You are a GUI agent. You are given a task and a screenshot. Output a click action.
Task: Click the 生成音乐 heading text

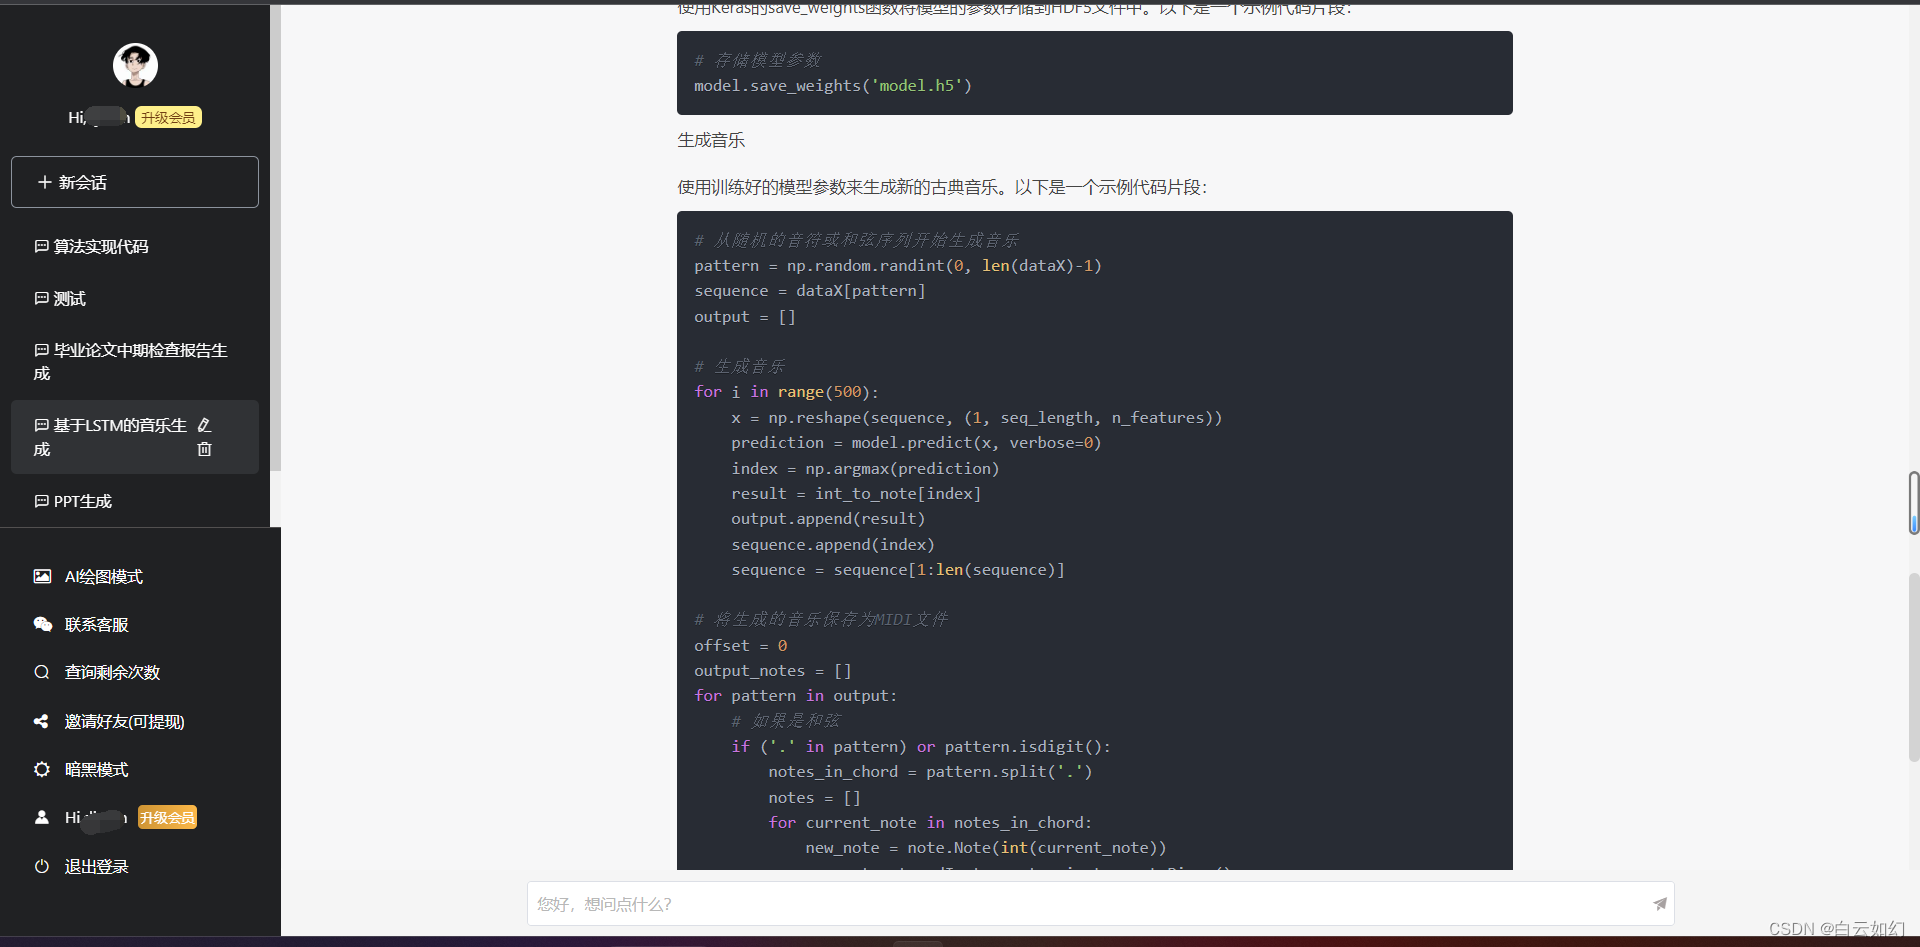click(x=711, y=140)
